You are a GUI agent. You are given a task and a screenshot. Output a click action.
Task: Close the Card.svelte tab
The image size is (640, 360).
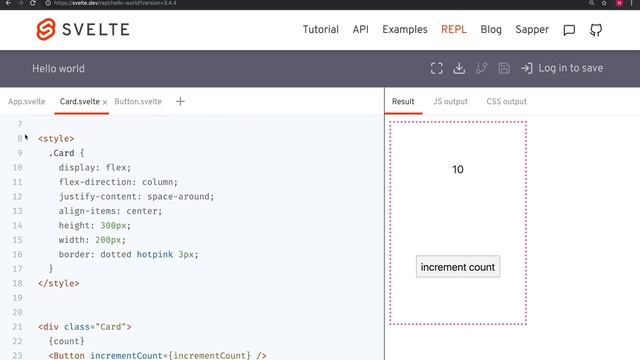point(105,102)
